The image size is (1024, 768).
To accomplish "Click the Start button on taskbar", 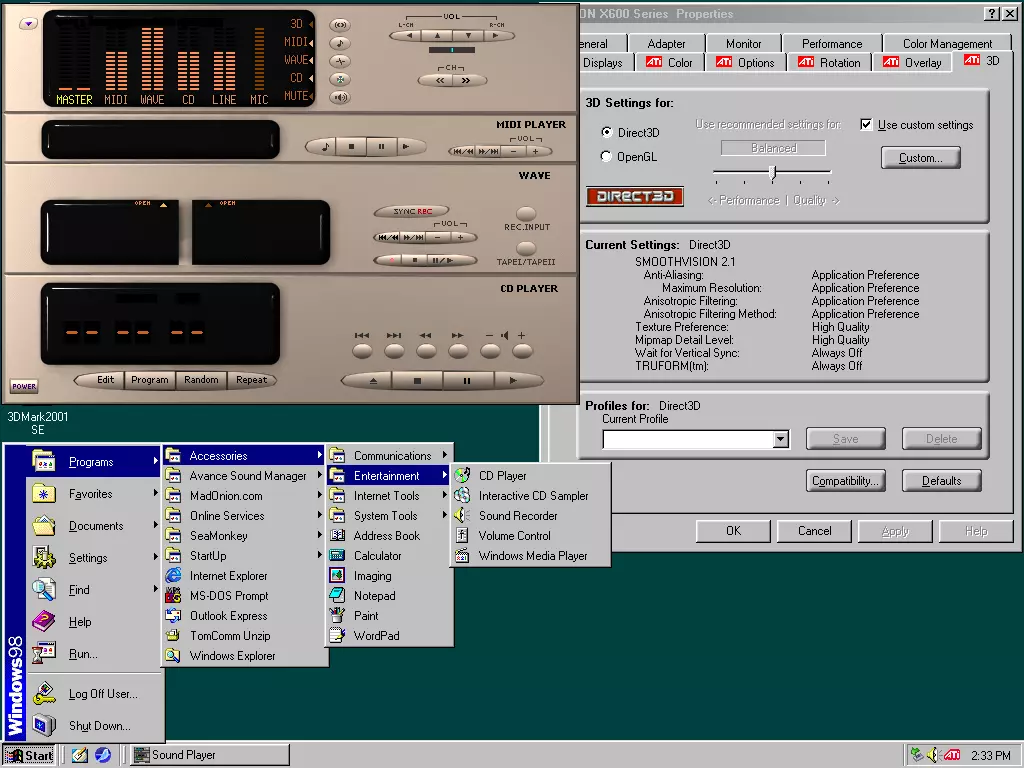I will coord(29,755).
